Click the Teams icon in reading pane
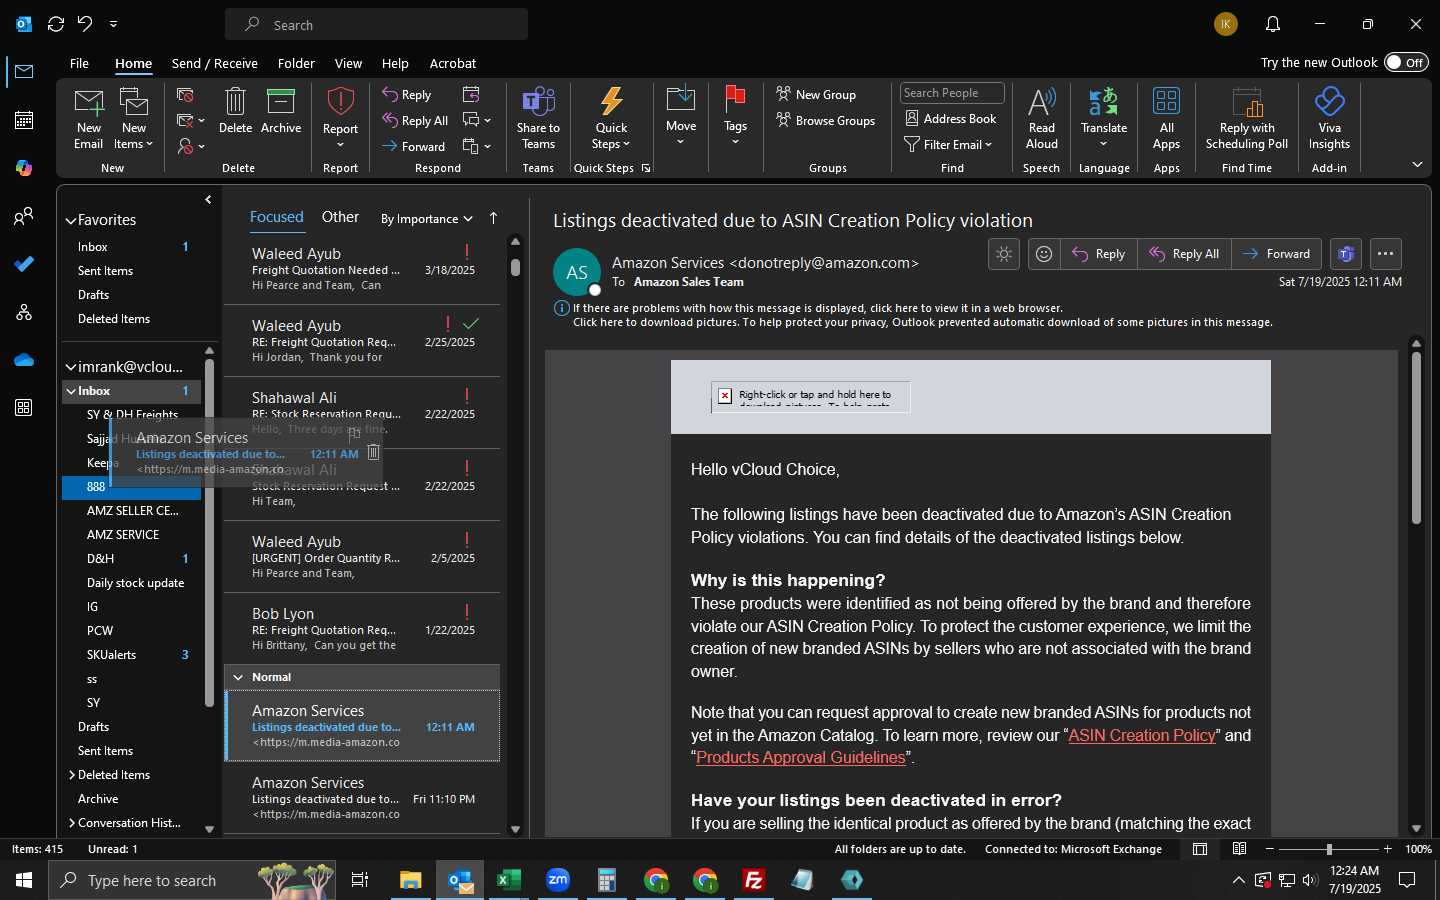This screenshot has width=1440, height=900. click(x=1346, y=254)
